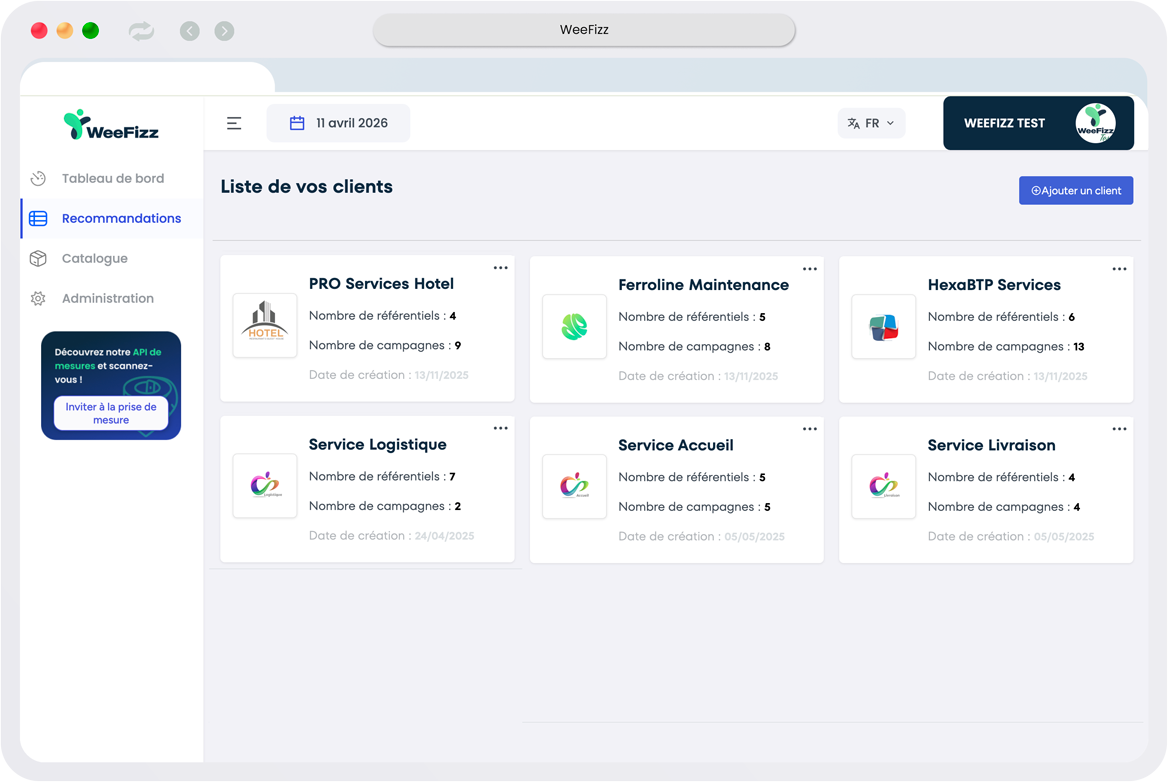
Task: Click the HOTEL logo thumbnail on PRO Services Hotel
Action: [264, 325]
